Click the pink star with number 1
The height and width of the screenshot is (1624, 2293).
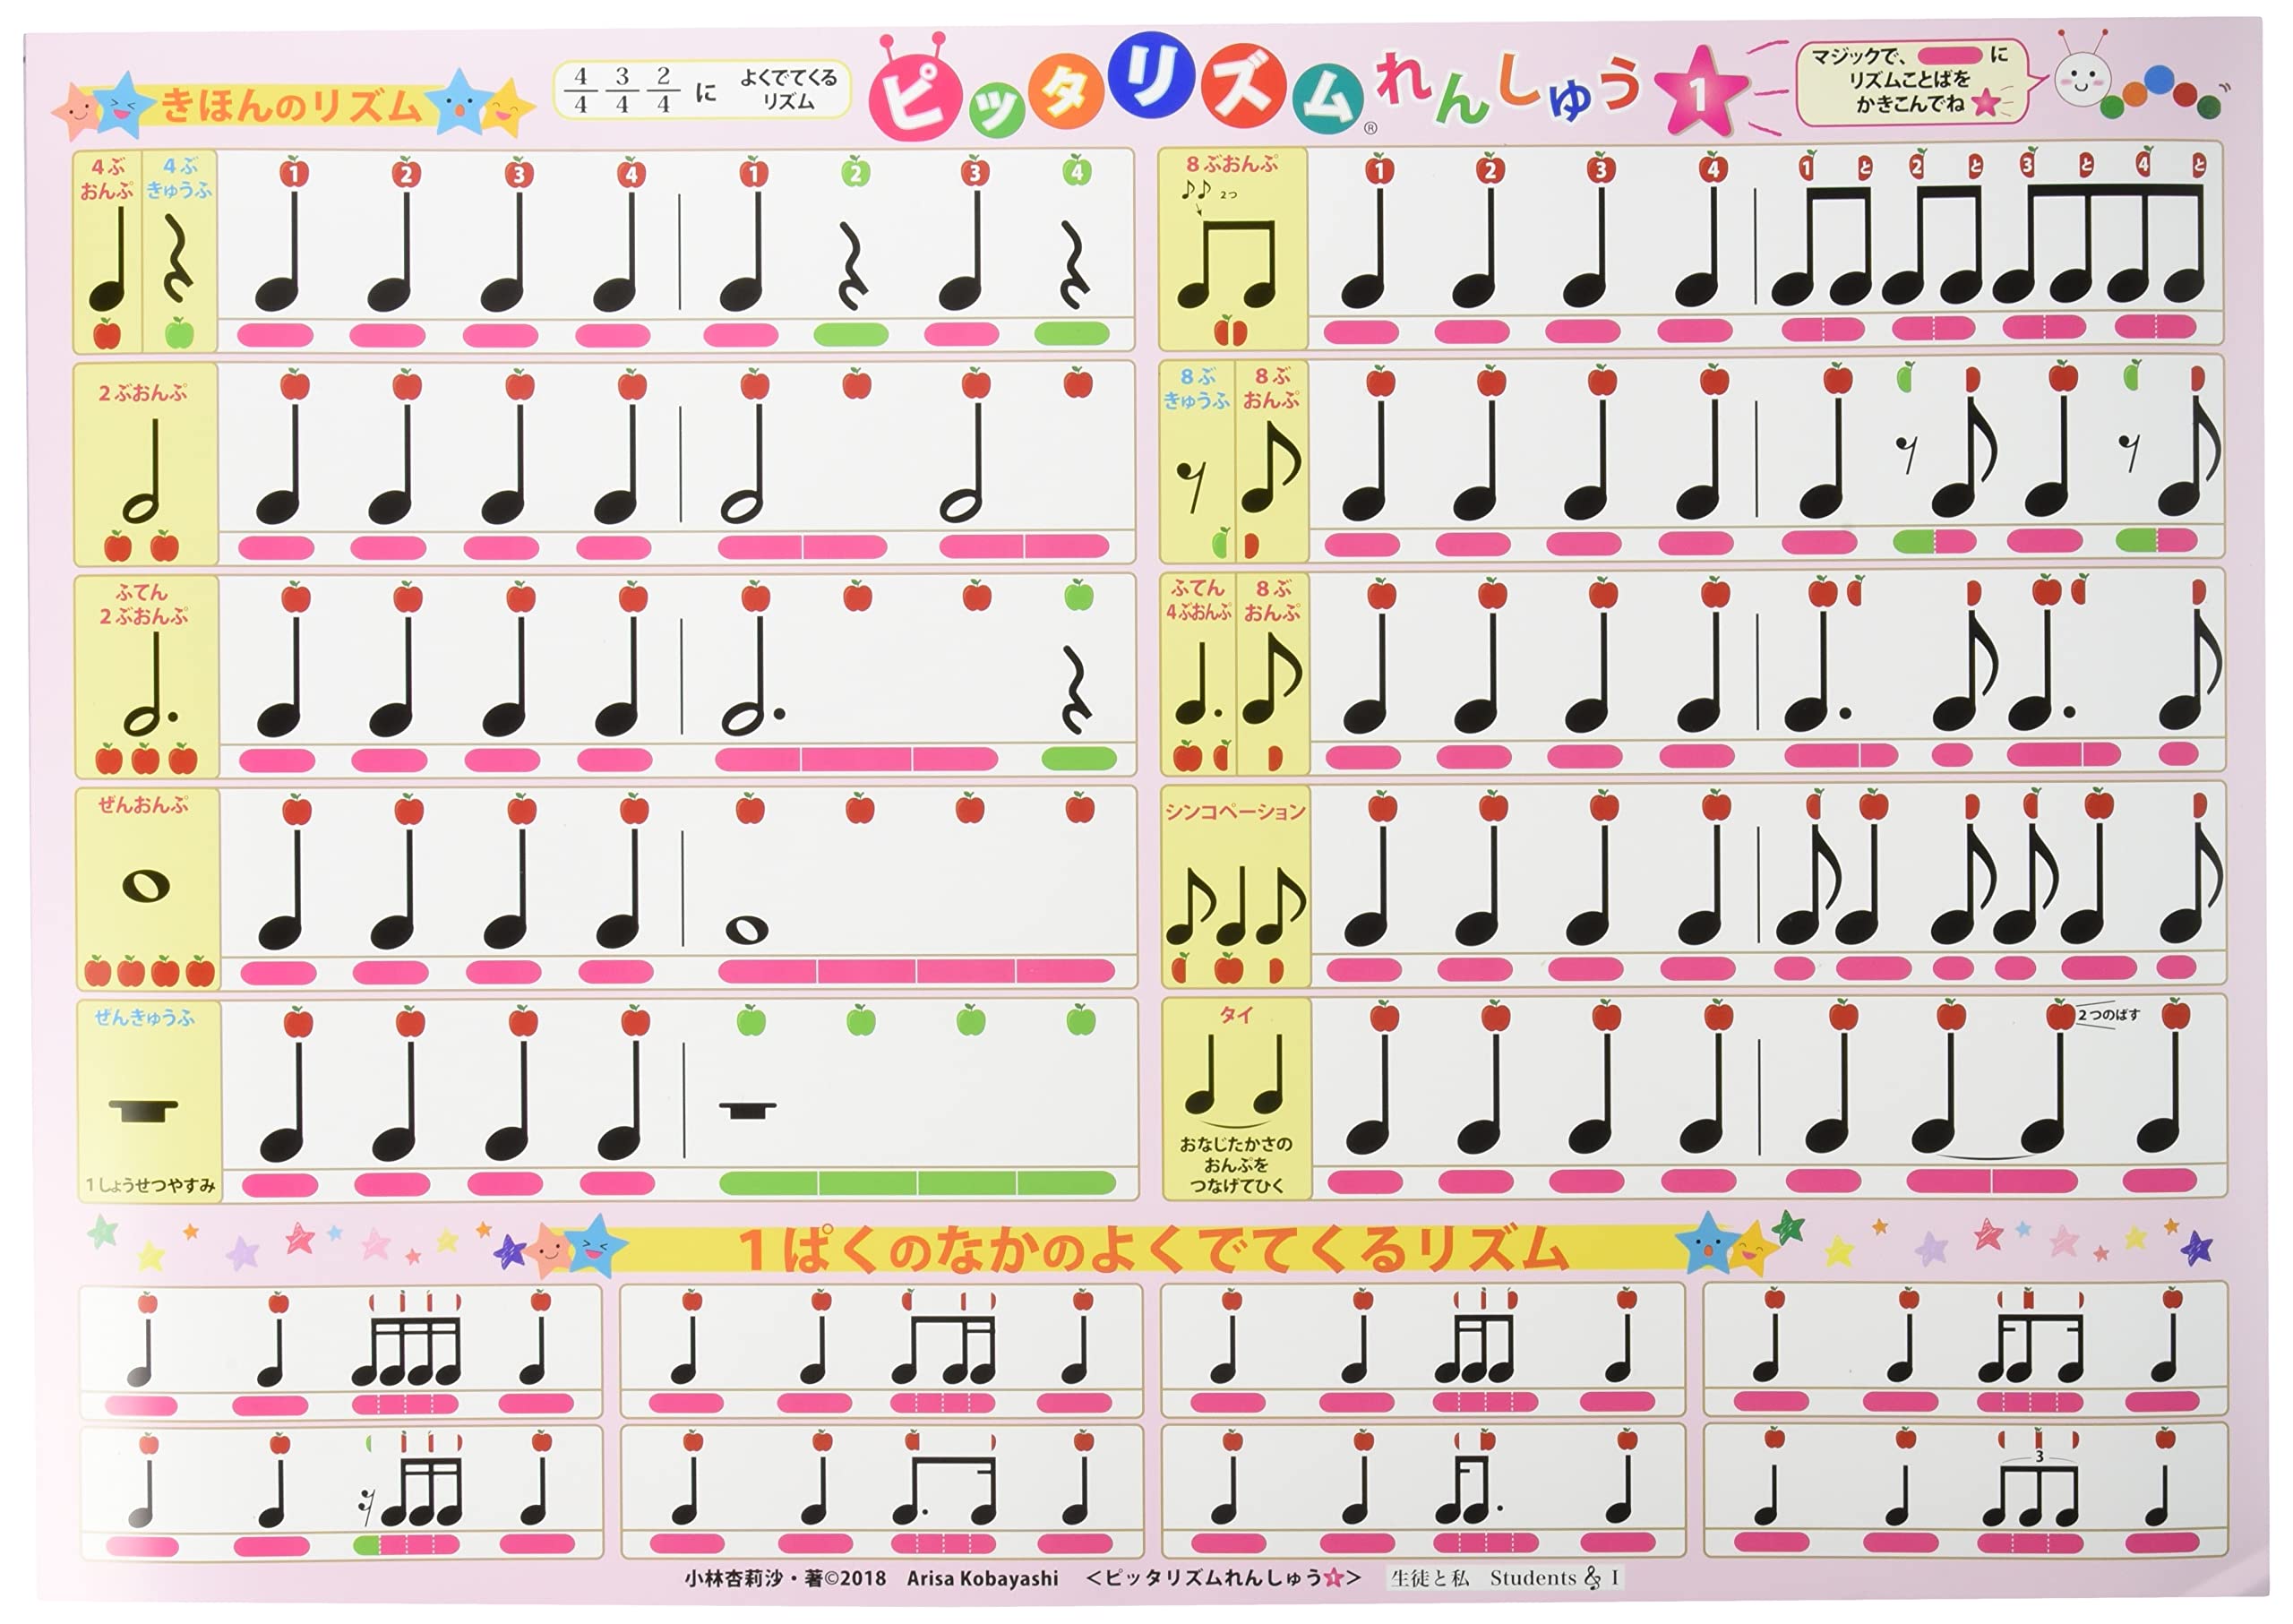point(1699,95)
